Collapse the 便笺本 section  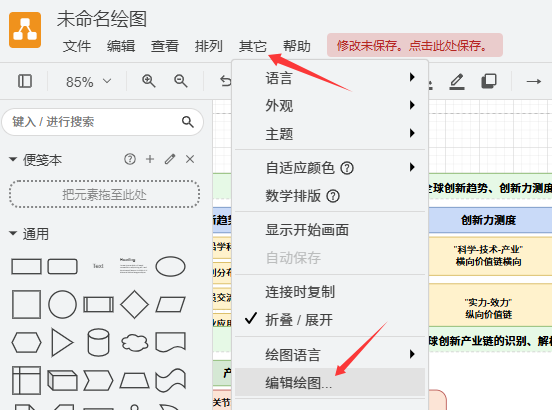point(13,159)
